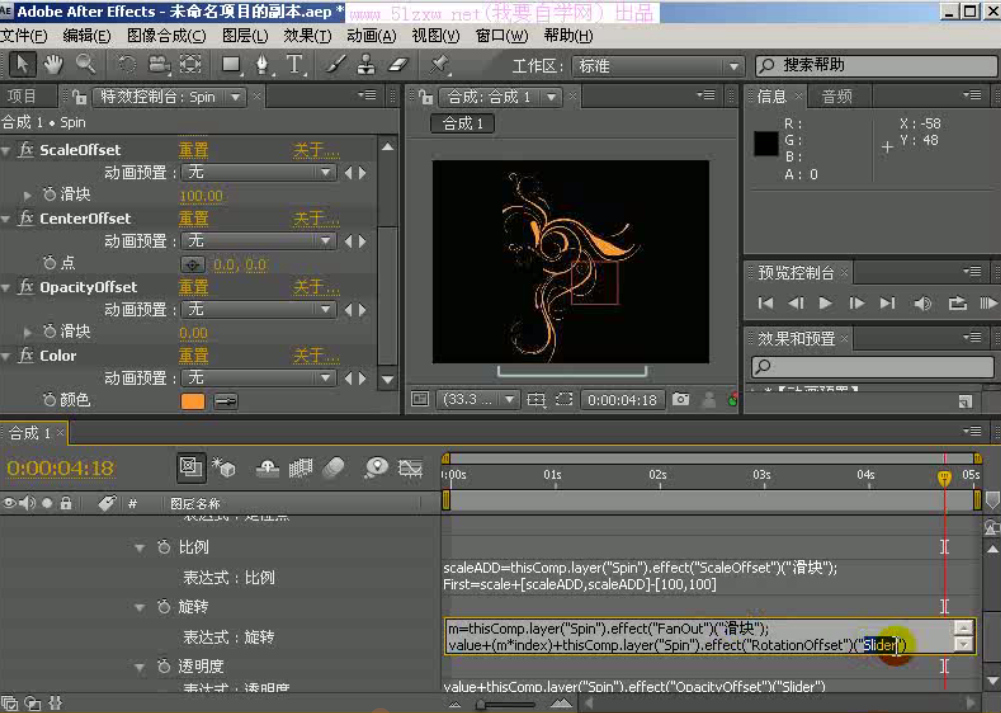1001x713 pixels.
Task: Click 重置 for the ScaleOffset effect
Action: pos(193,150)
